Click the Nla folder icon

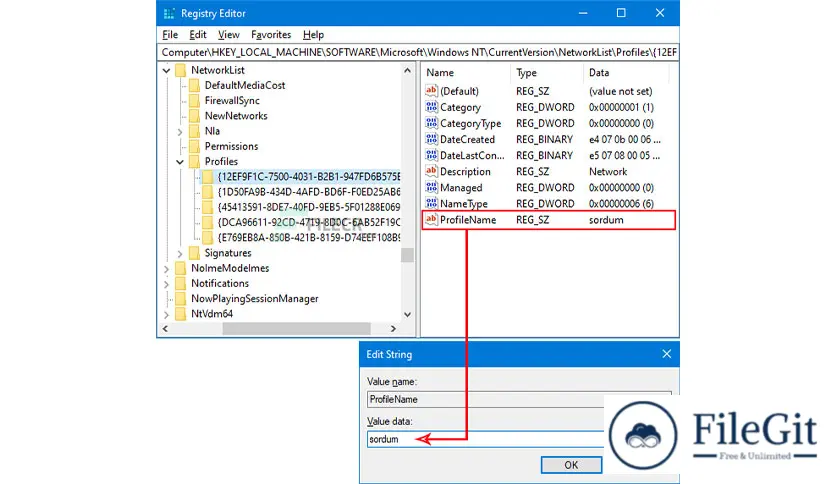(195, 131)
